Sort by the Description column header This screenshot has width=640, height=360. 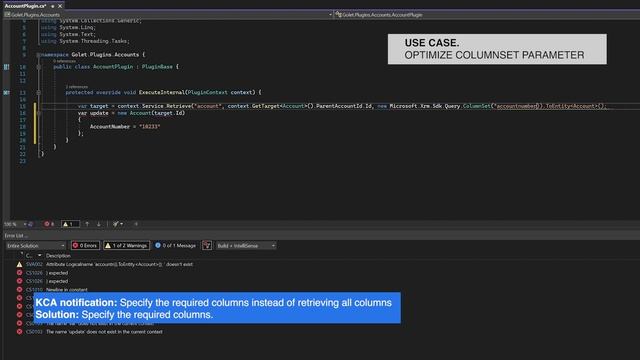pyautogui.click(x=58, y=256)
